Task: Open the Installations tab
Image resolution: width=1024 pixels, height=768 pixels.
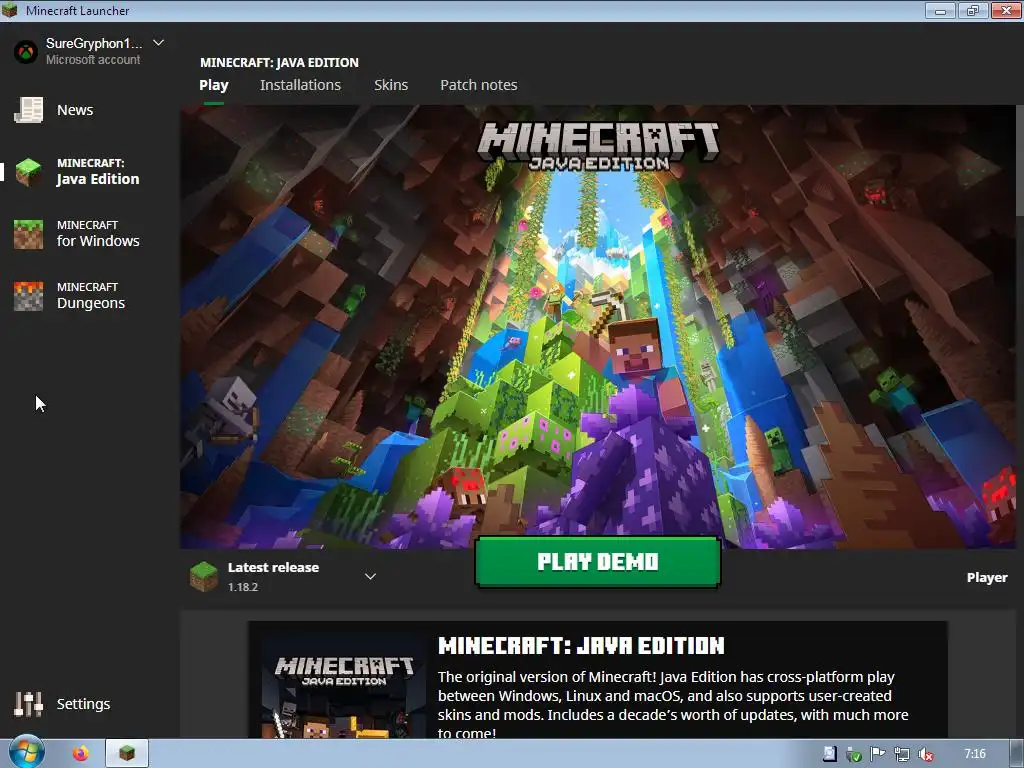Action: pyautogui.click(x=300, y=85)
